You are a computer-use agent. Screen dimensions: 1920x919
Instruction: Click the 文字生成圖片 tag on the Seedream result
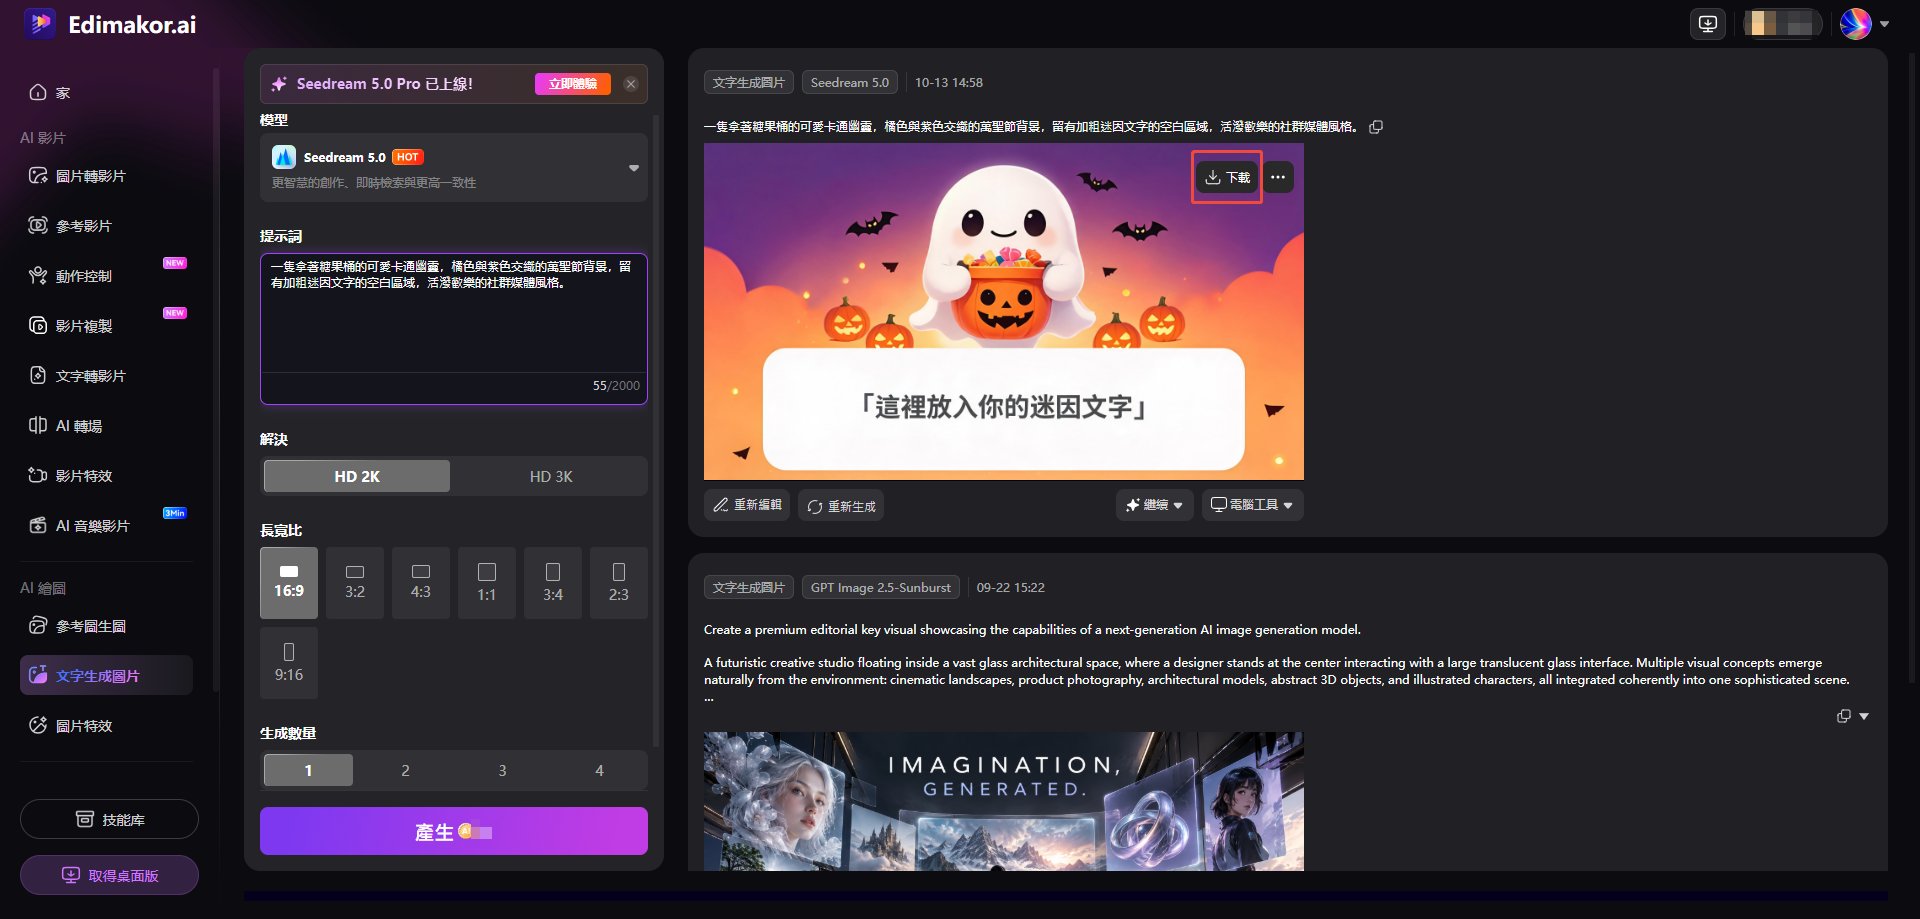tap(749, 82)
